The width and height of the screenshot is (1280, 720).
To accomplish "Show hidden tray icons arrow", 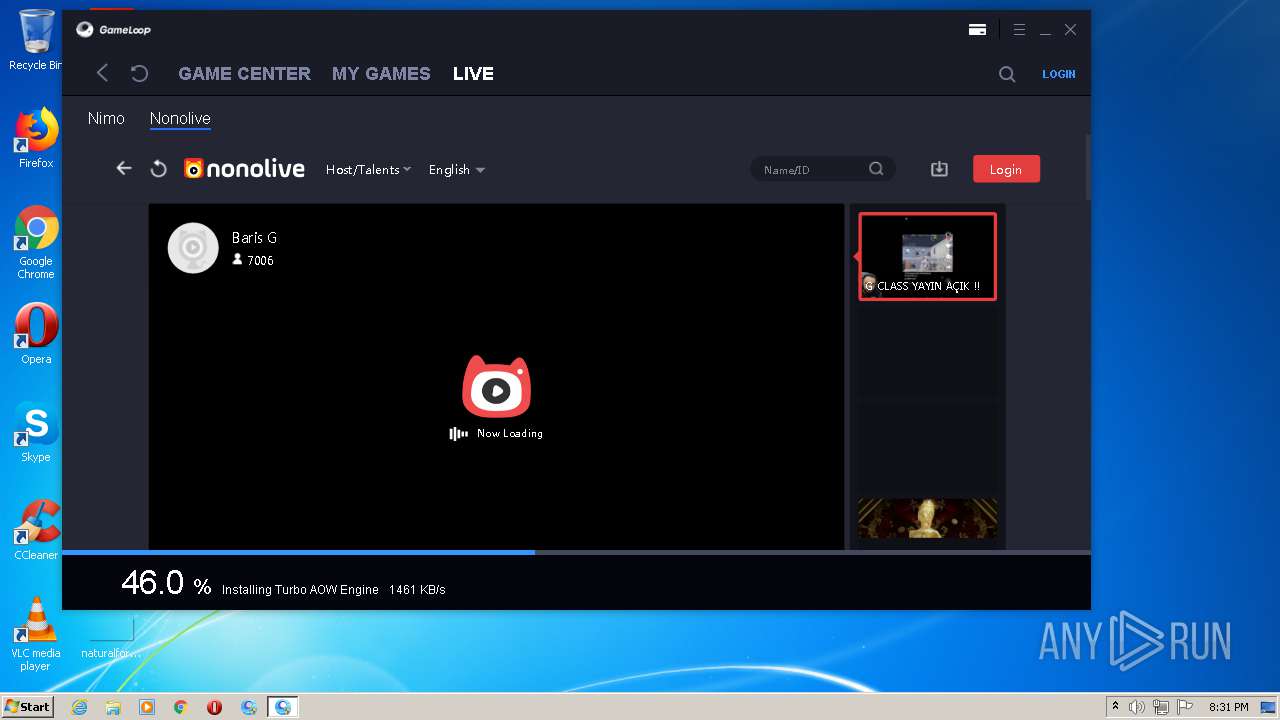I will [1115, 707].
